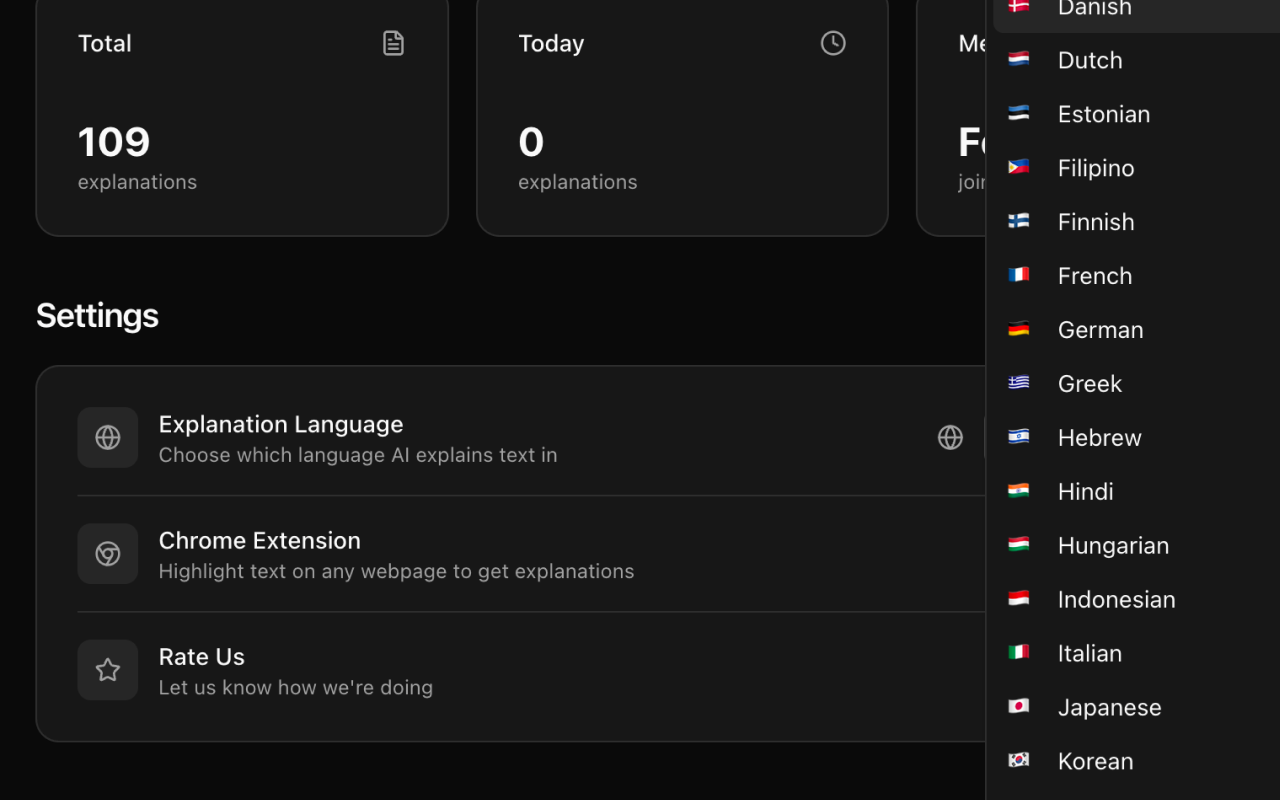
Task: Click the Estonia flag icon
Action: (x=1019, y=113)
